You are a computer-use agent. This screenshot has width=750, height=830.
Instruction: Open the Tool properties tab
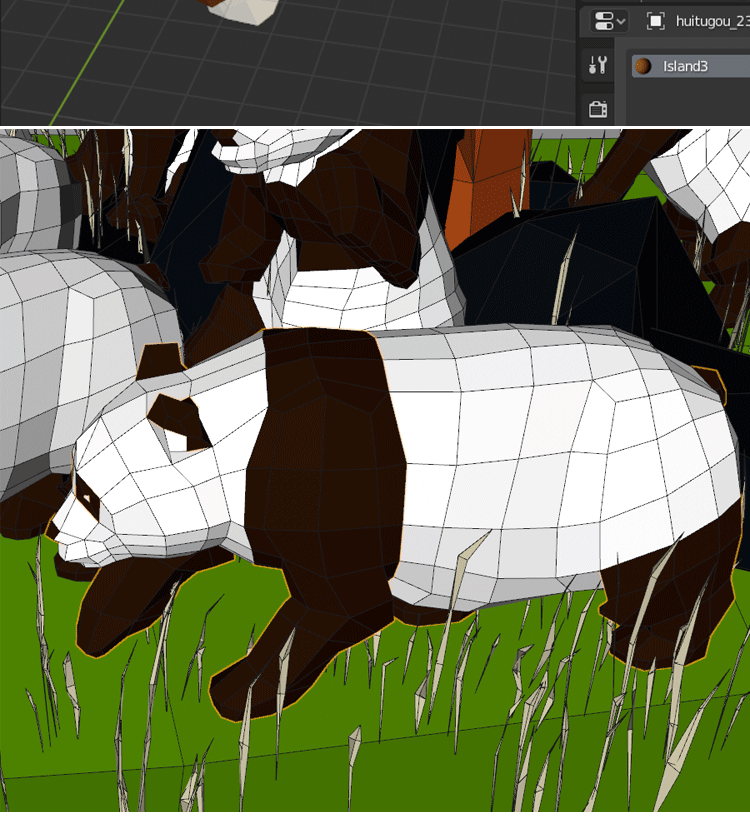pos(598,65)
